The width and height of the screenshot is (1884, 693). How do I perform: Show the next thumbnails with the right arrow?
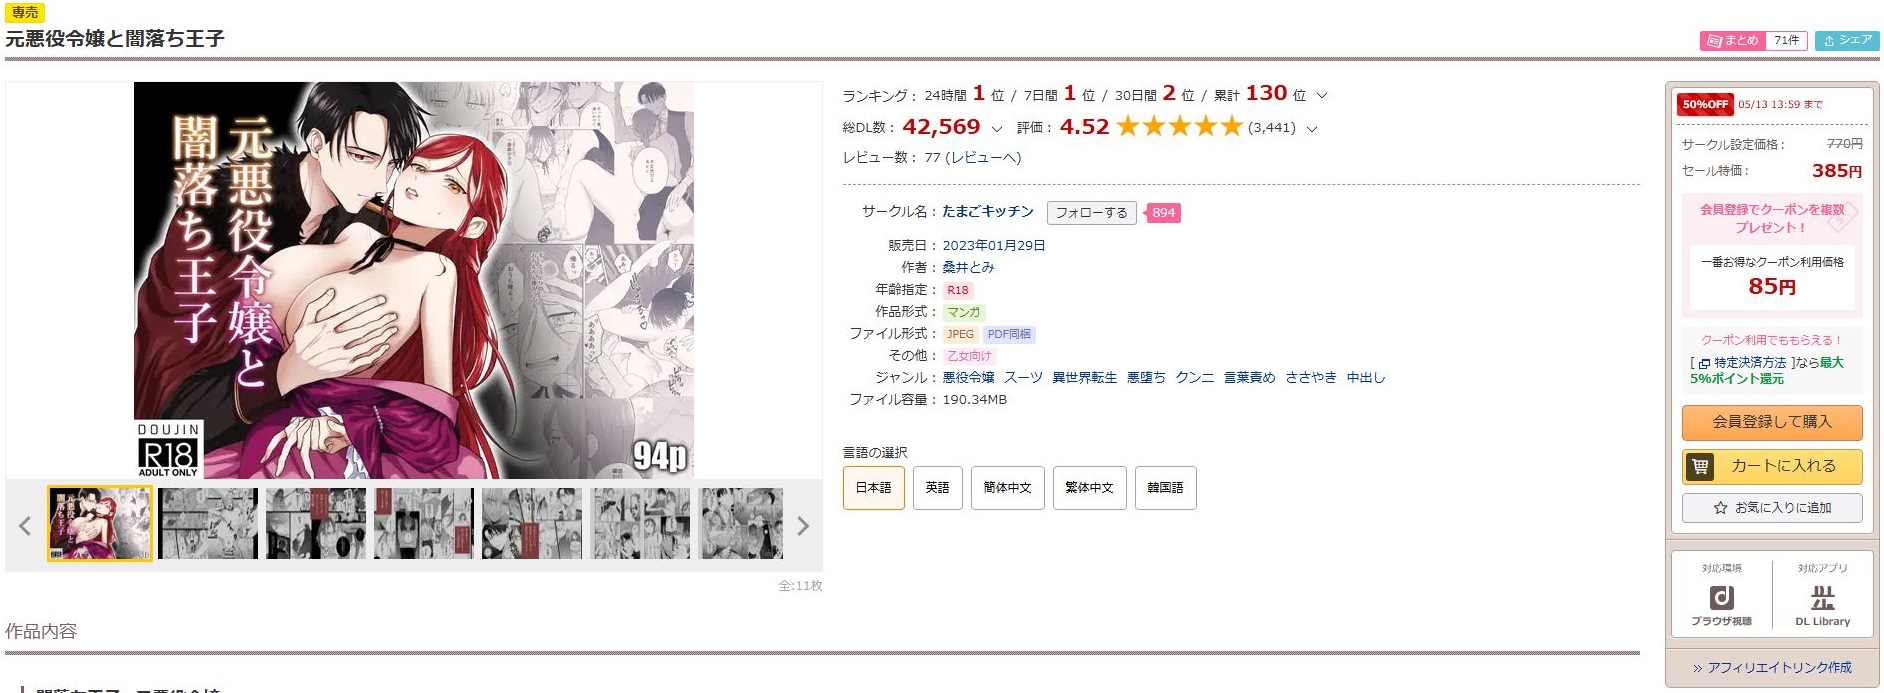pos(802,525)
